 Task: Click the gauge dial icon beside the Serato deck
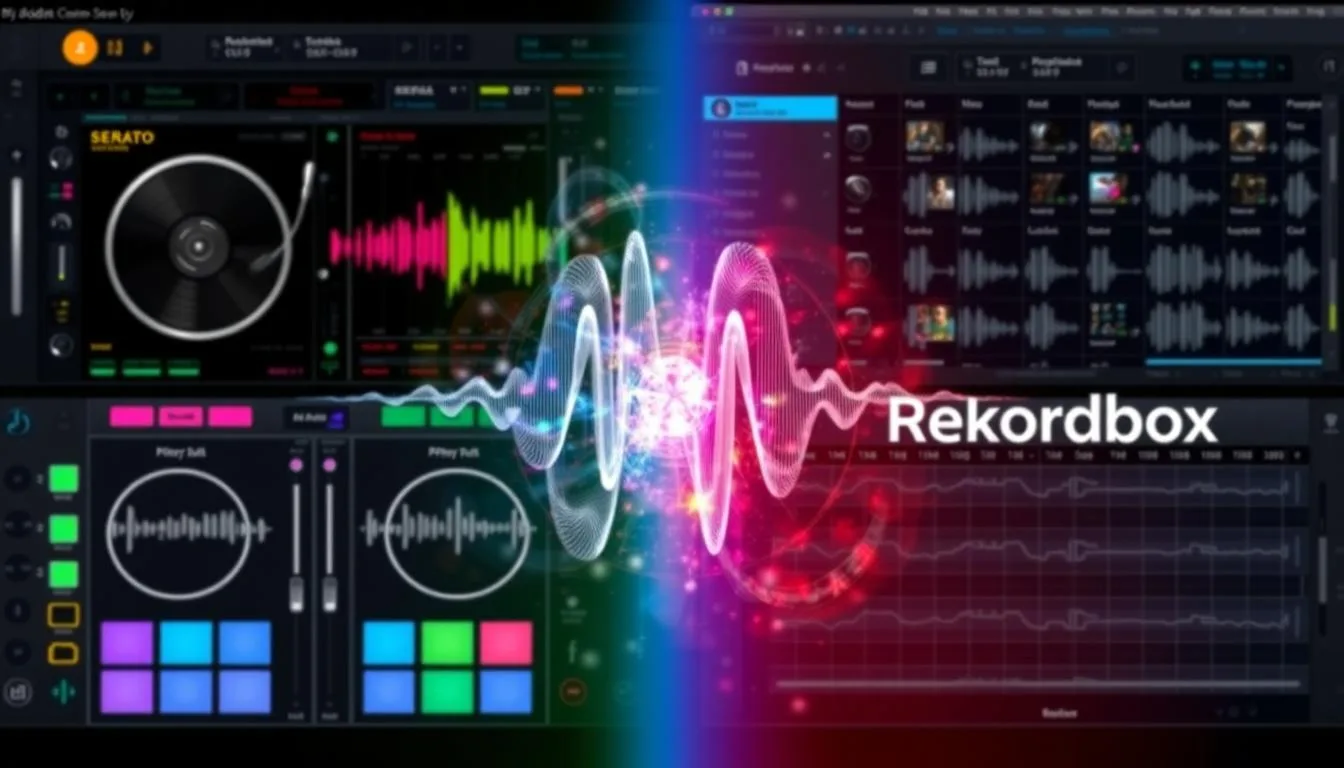60,222
